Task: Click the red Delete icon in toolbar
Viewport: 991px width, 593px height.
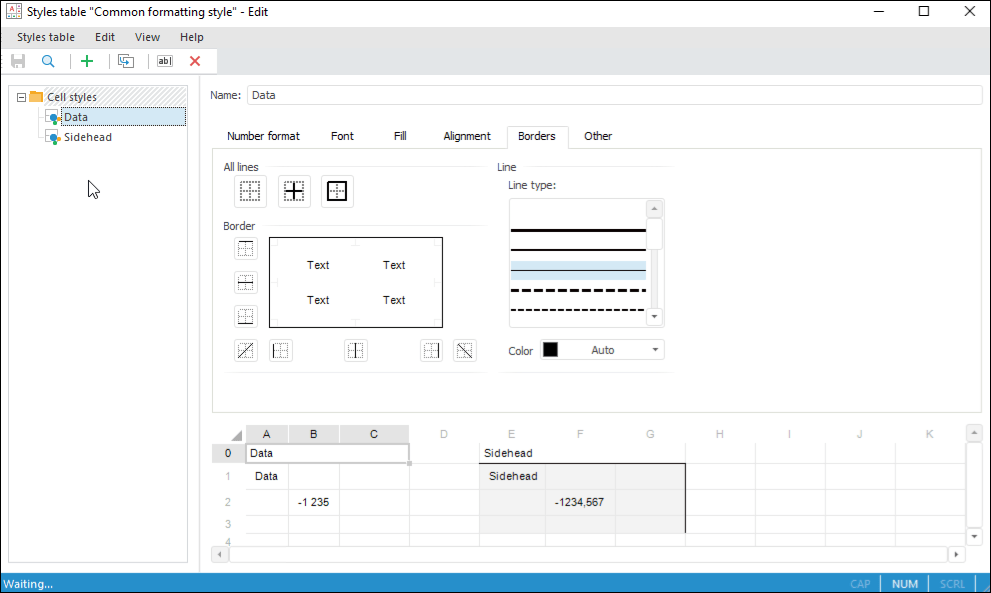Action: click(x=195, y=61)
